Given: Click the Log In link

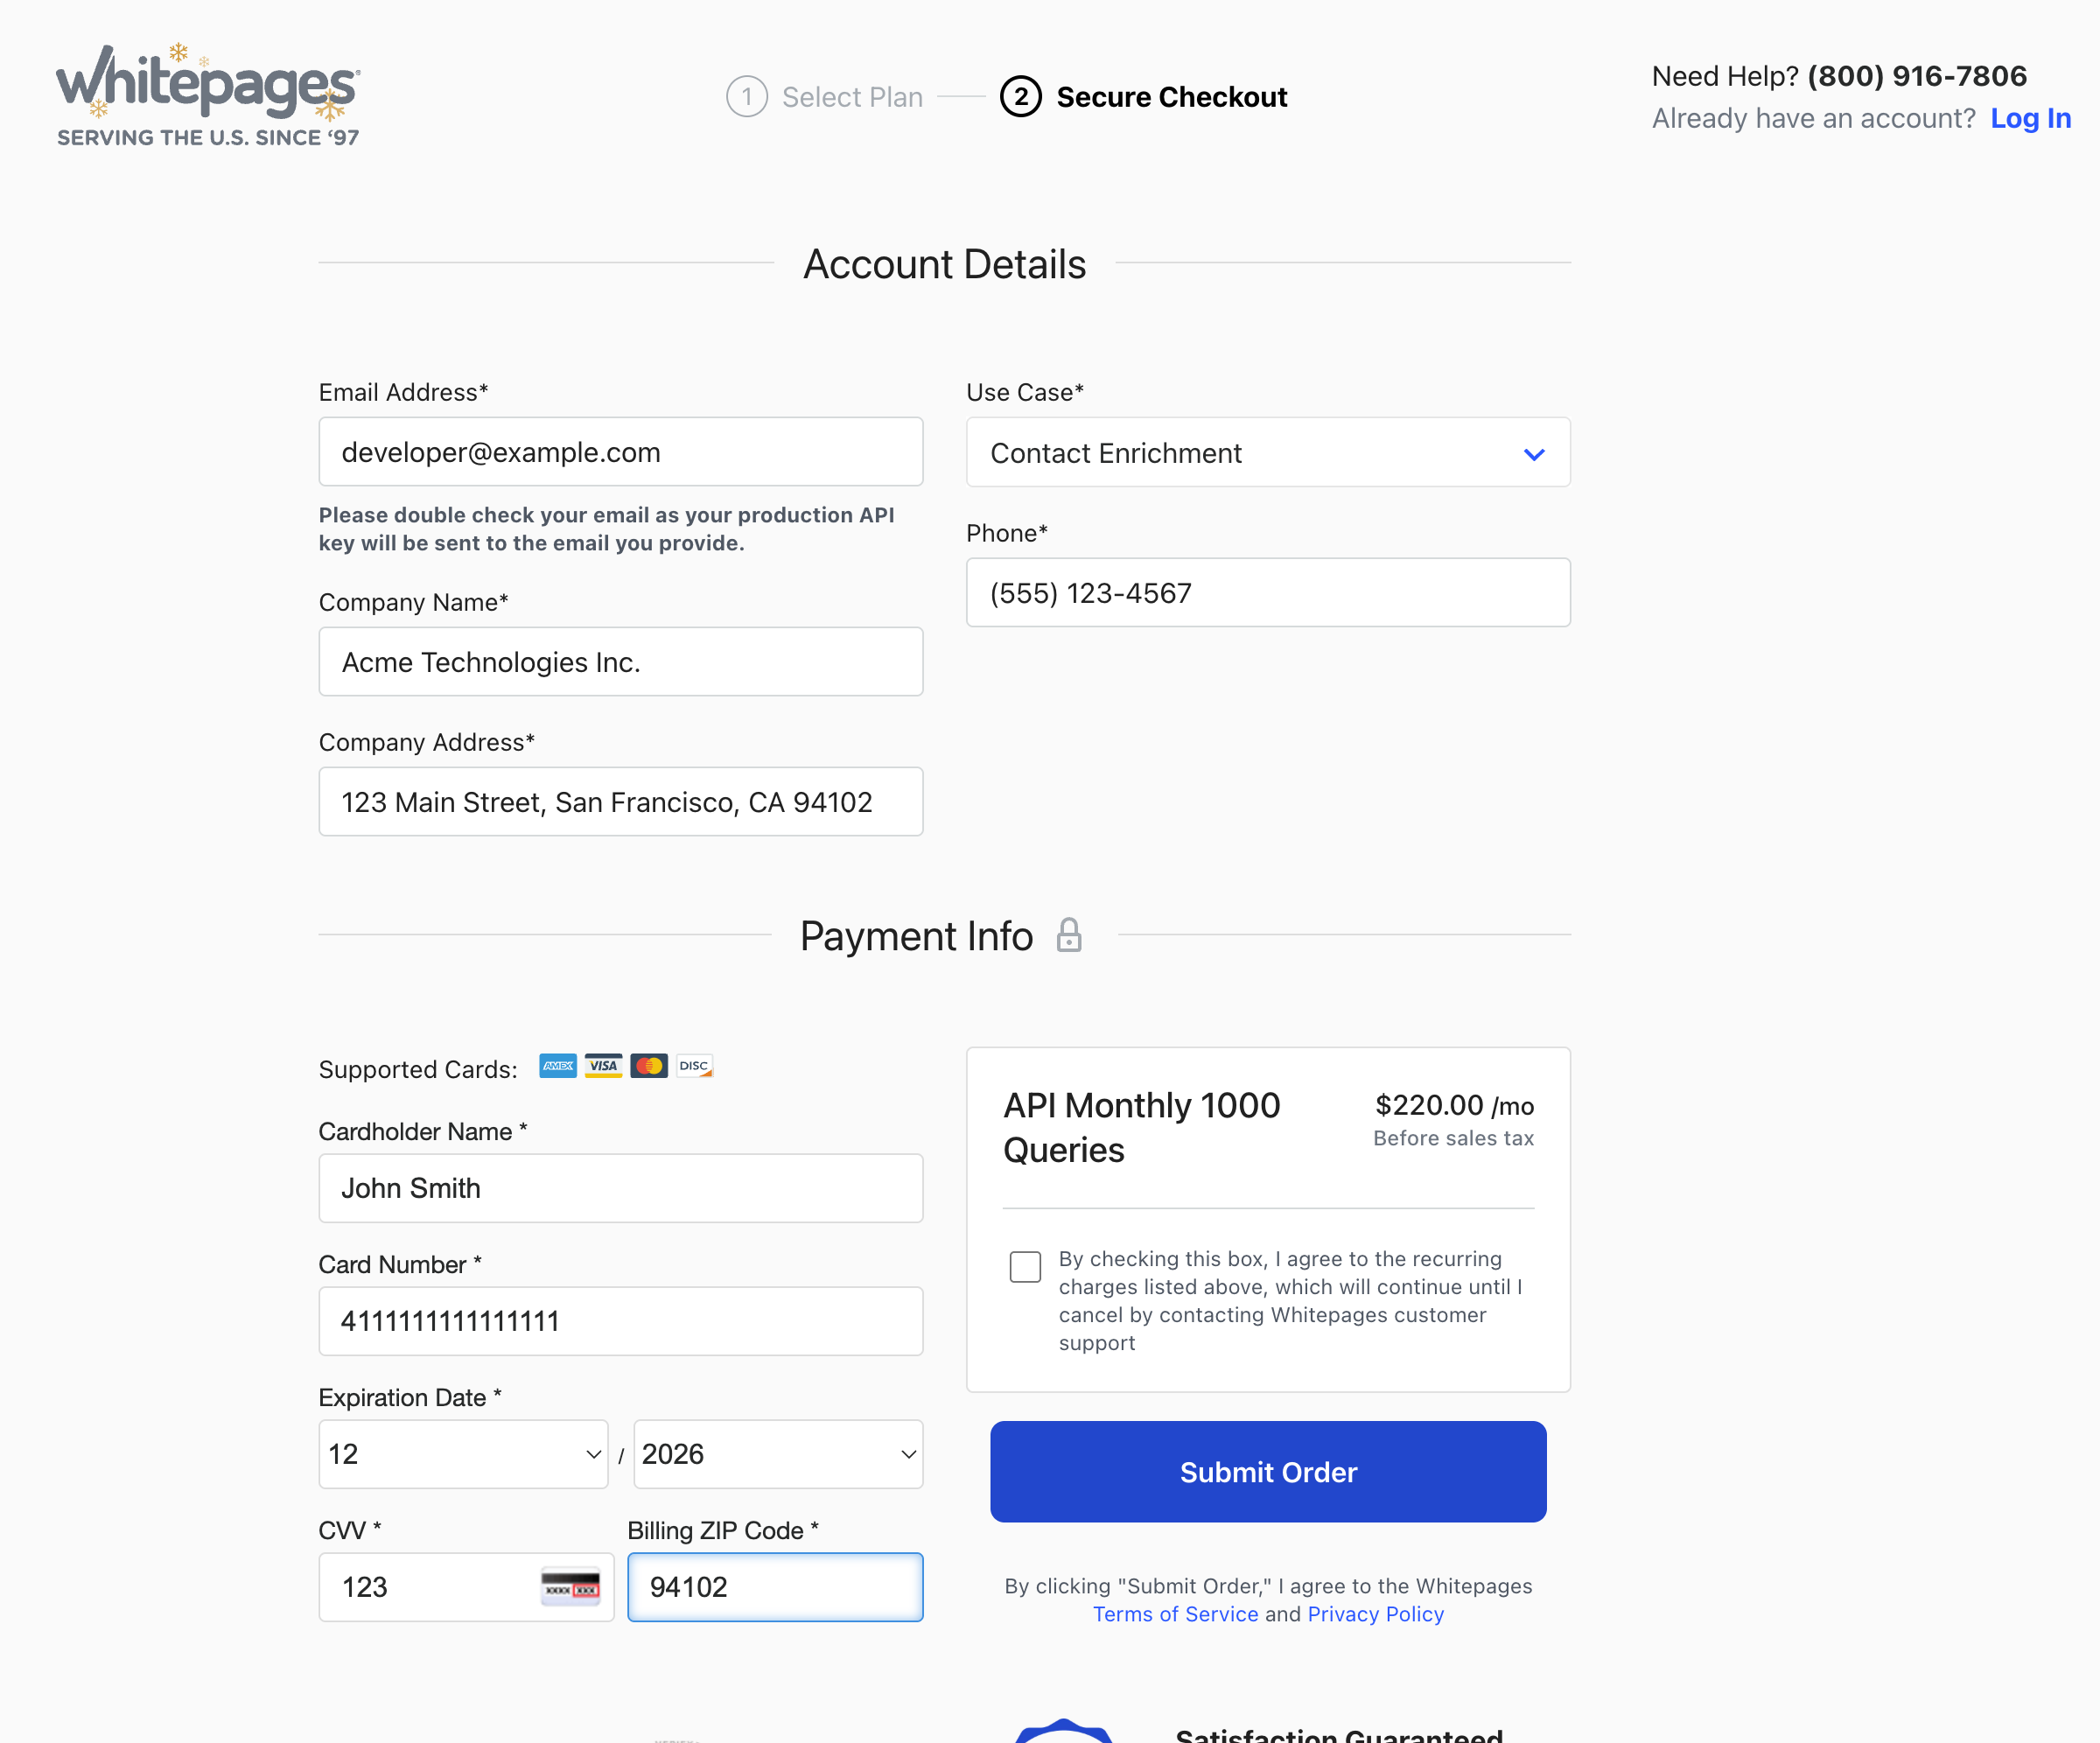Looking at the screenshot, I should tap(2031, 118).
